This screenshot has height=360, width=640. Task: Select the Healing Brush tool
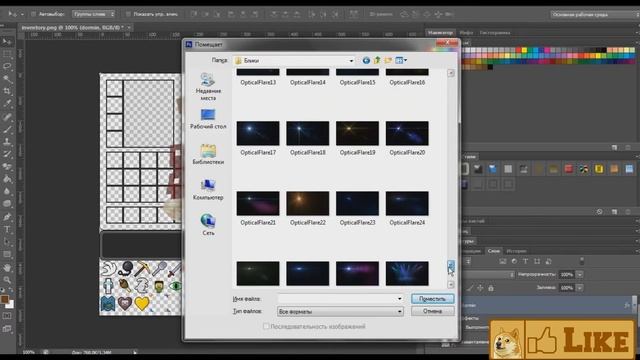tap(7, 117)
